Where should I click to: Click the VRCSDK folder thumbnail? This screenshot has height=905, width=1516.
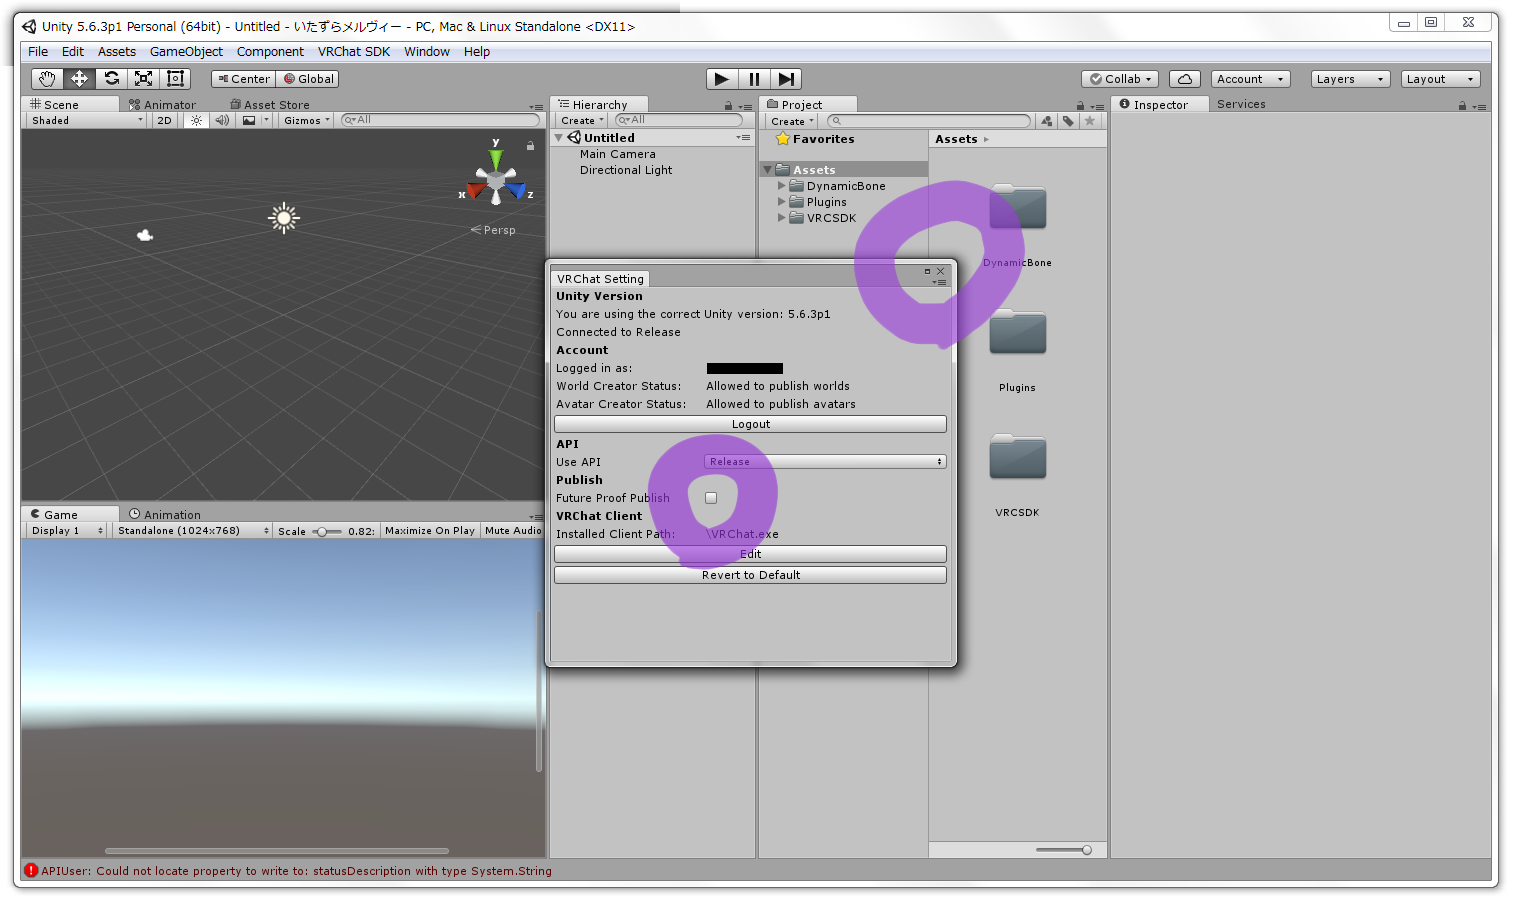click(1017, 457)
